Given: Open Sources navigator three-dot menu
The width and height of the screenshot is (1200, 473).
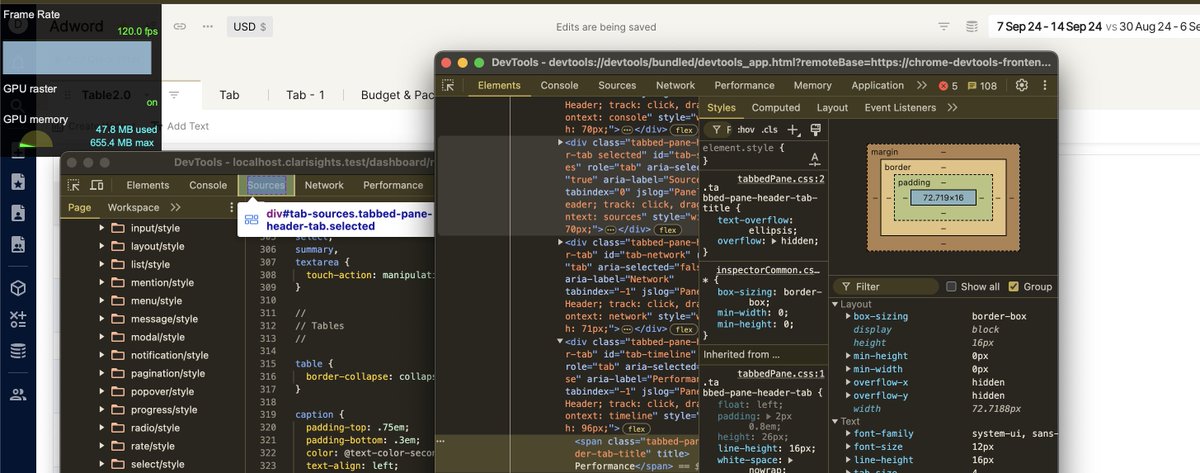Looking at the screenshot, I should click(x=232, y=208).
